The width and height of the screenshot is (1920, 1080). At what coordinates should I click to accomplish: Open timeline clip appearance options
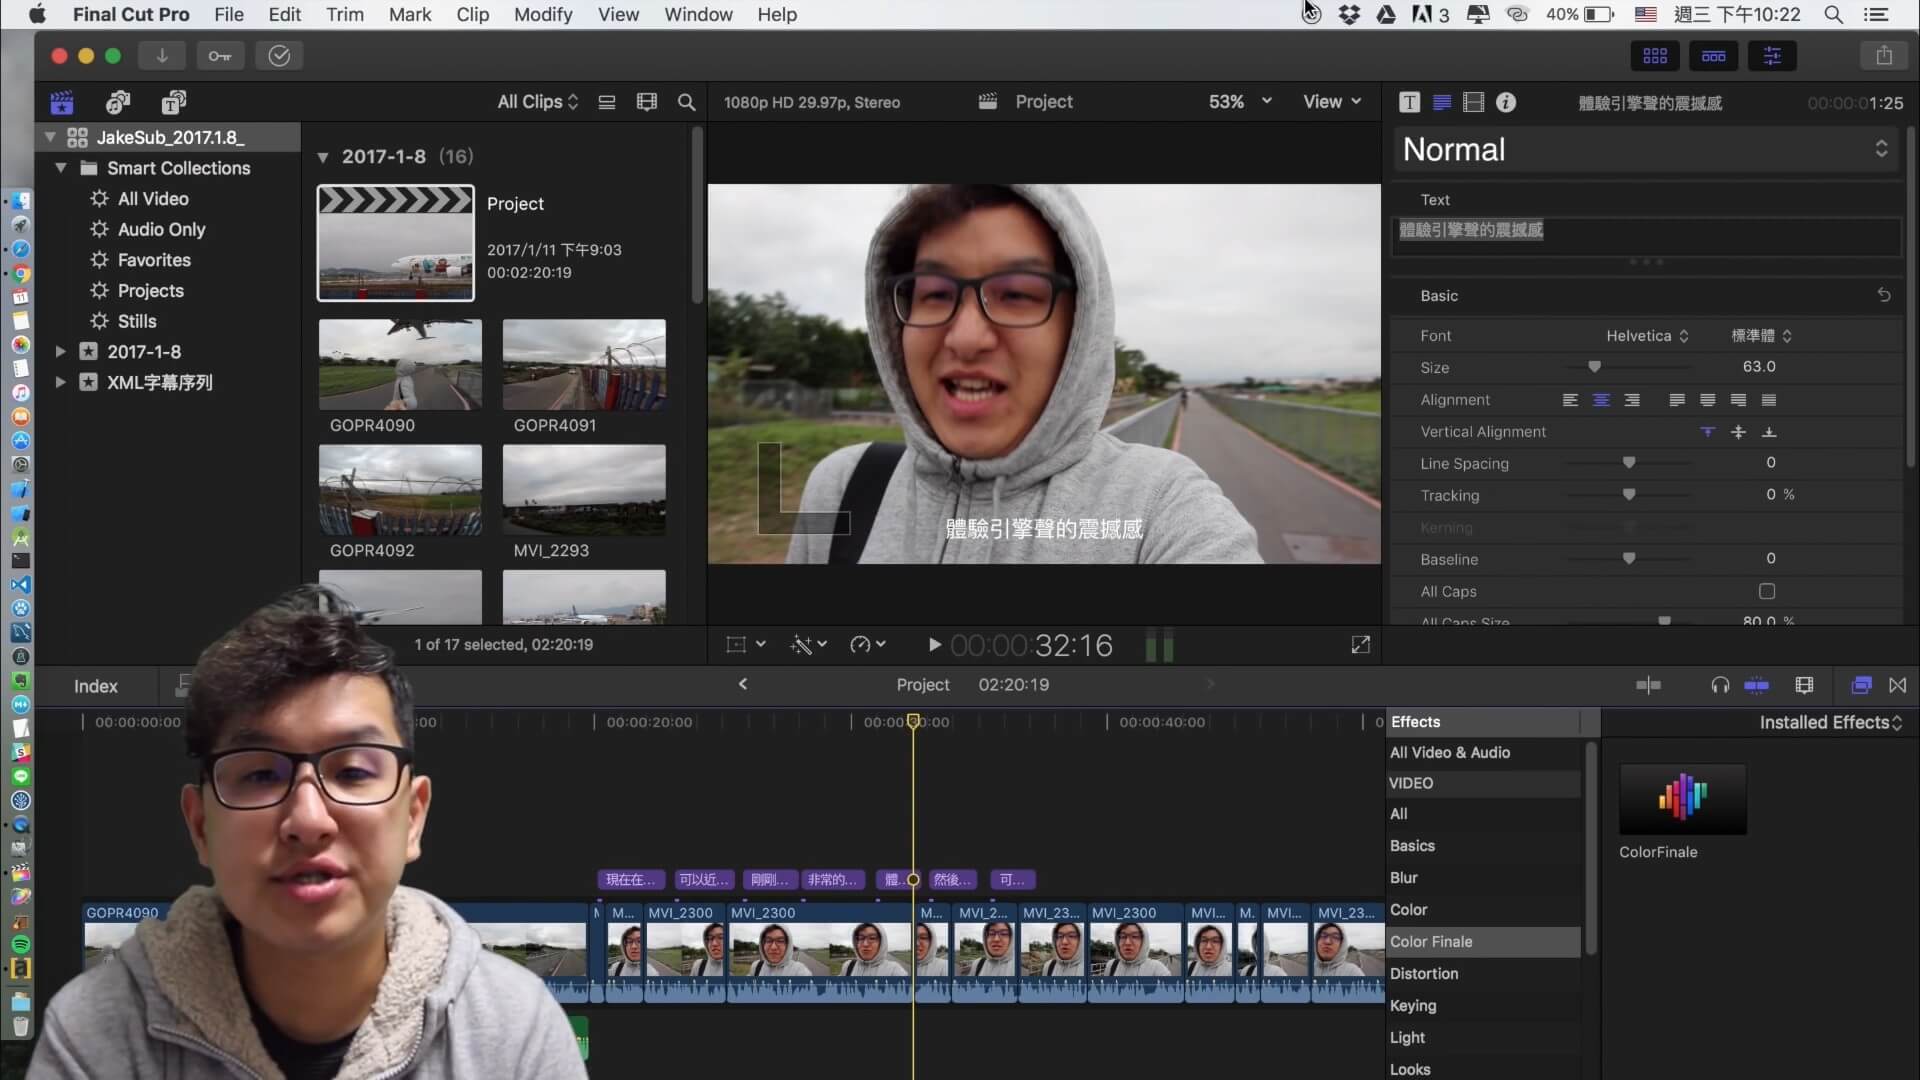tap(1804, 685)
